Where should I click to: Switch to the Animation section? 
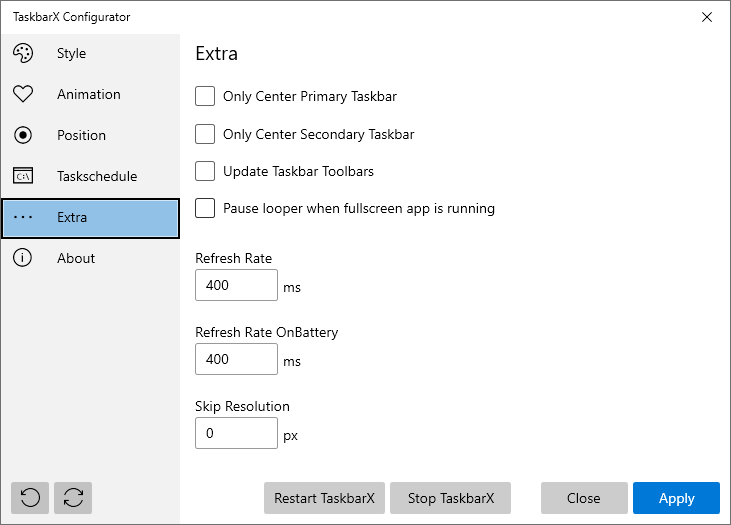(90, 94)
